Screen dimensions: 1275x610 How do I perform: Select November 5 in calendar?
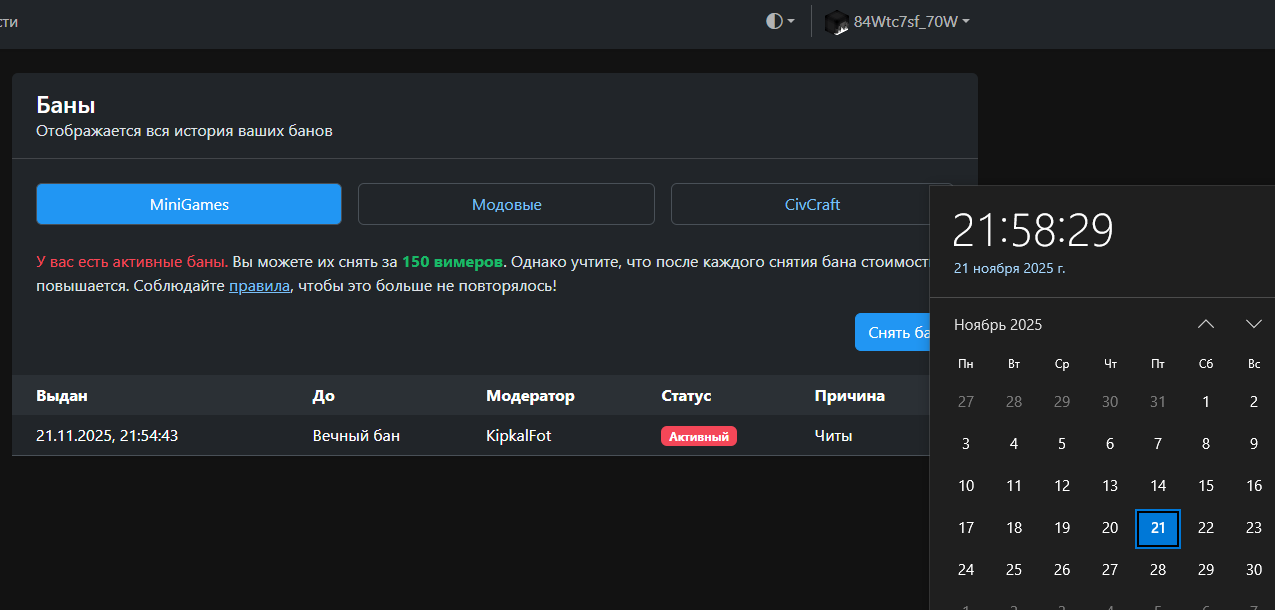[1062, 444]
